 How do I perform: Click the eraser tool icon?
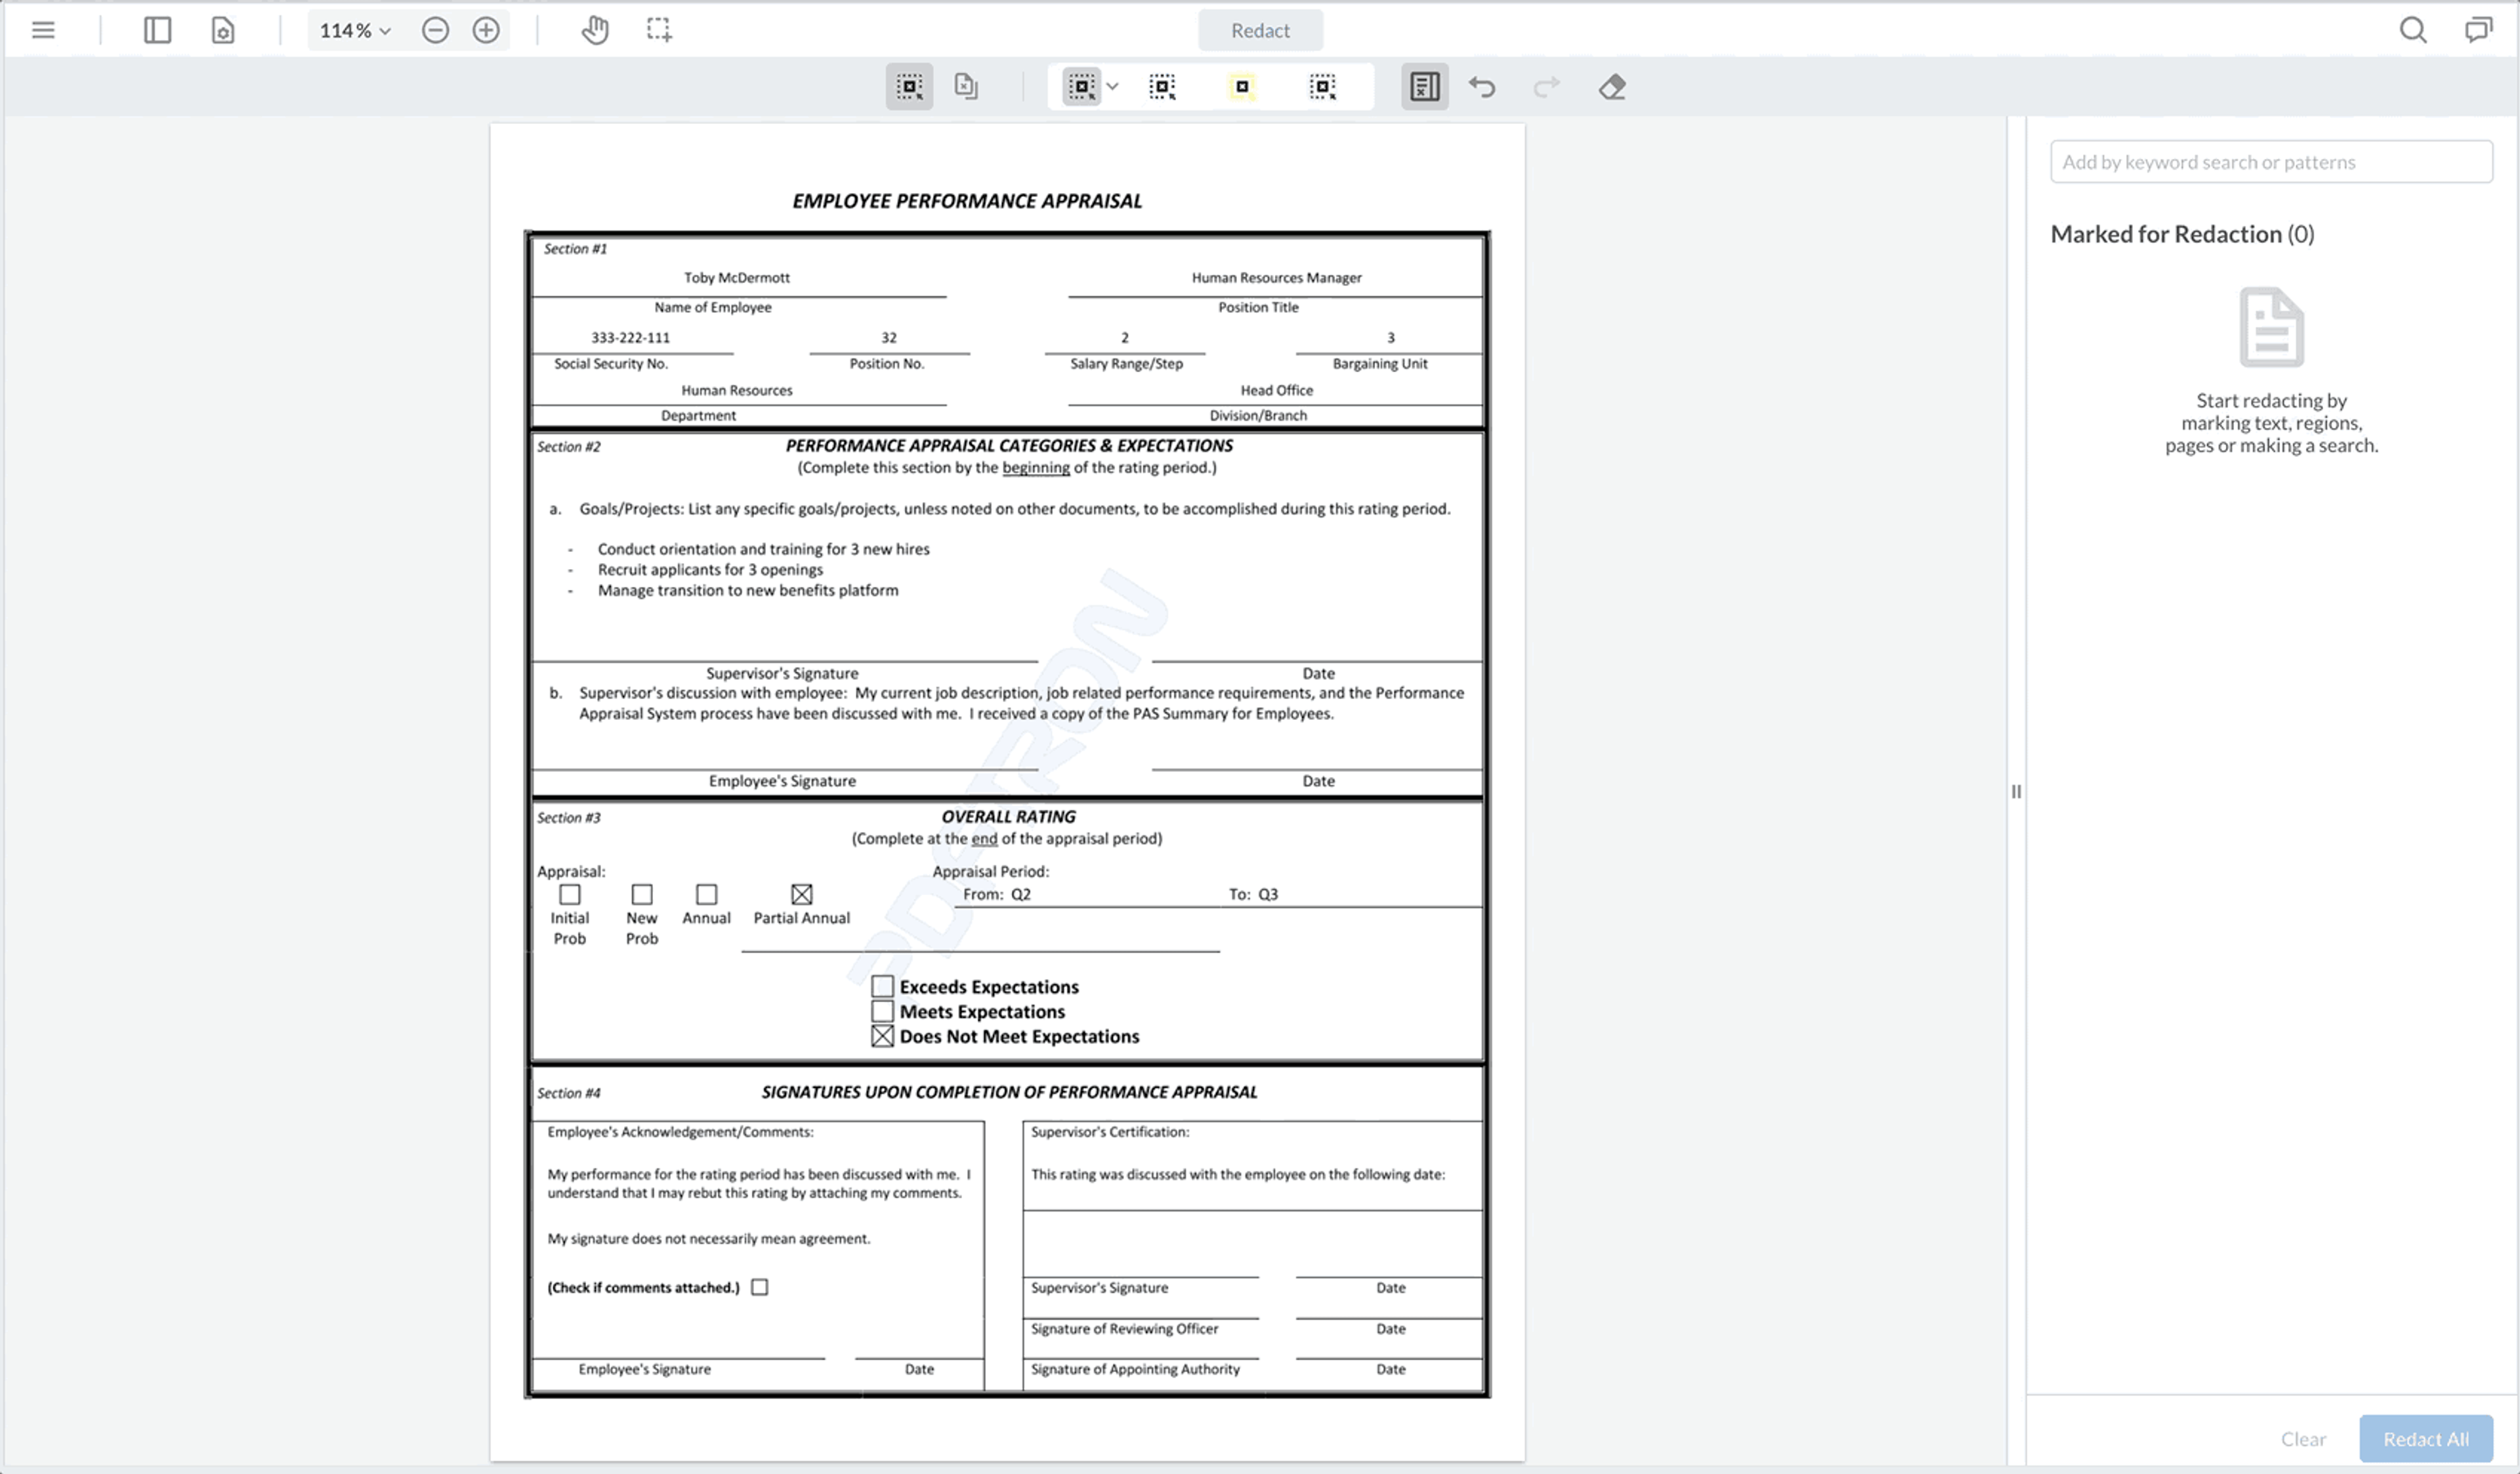(x=1612, y=87)
